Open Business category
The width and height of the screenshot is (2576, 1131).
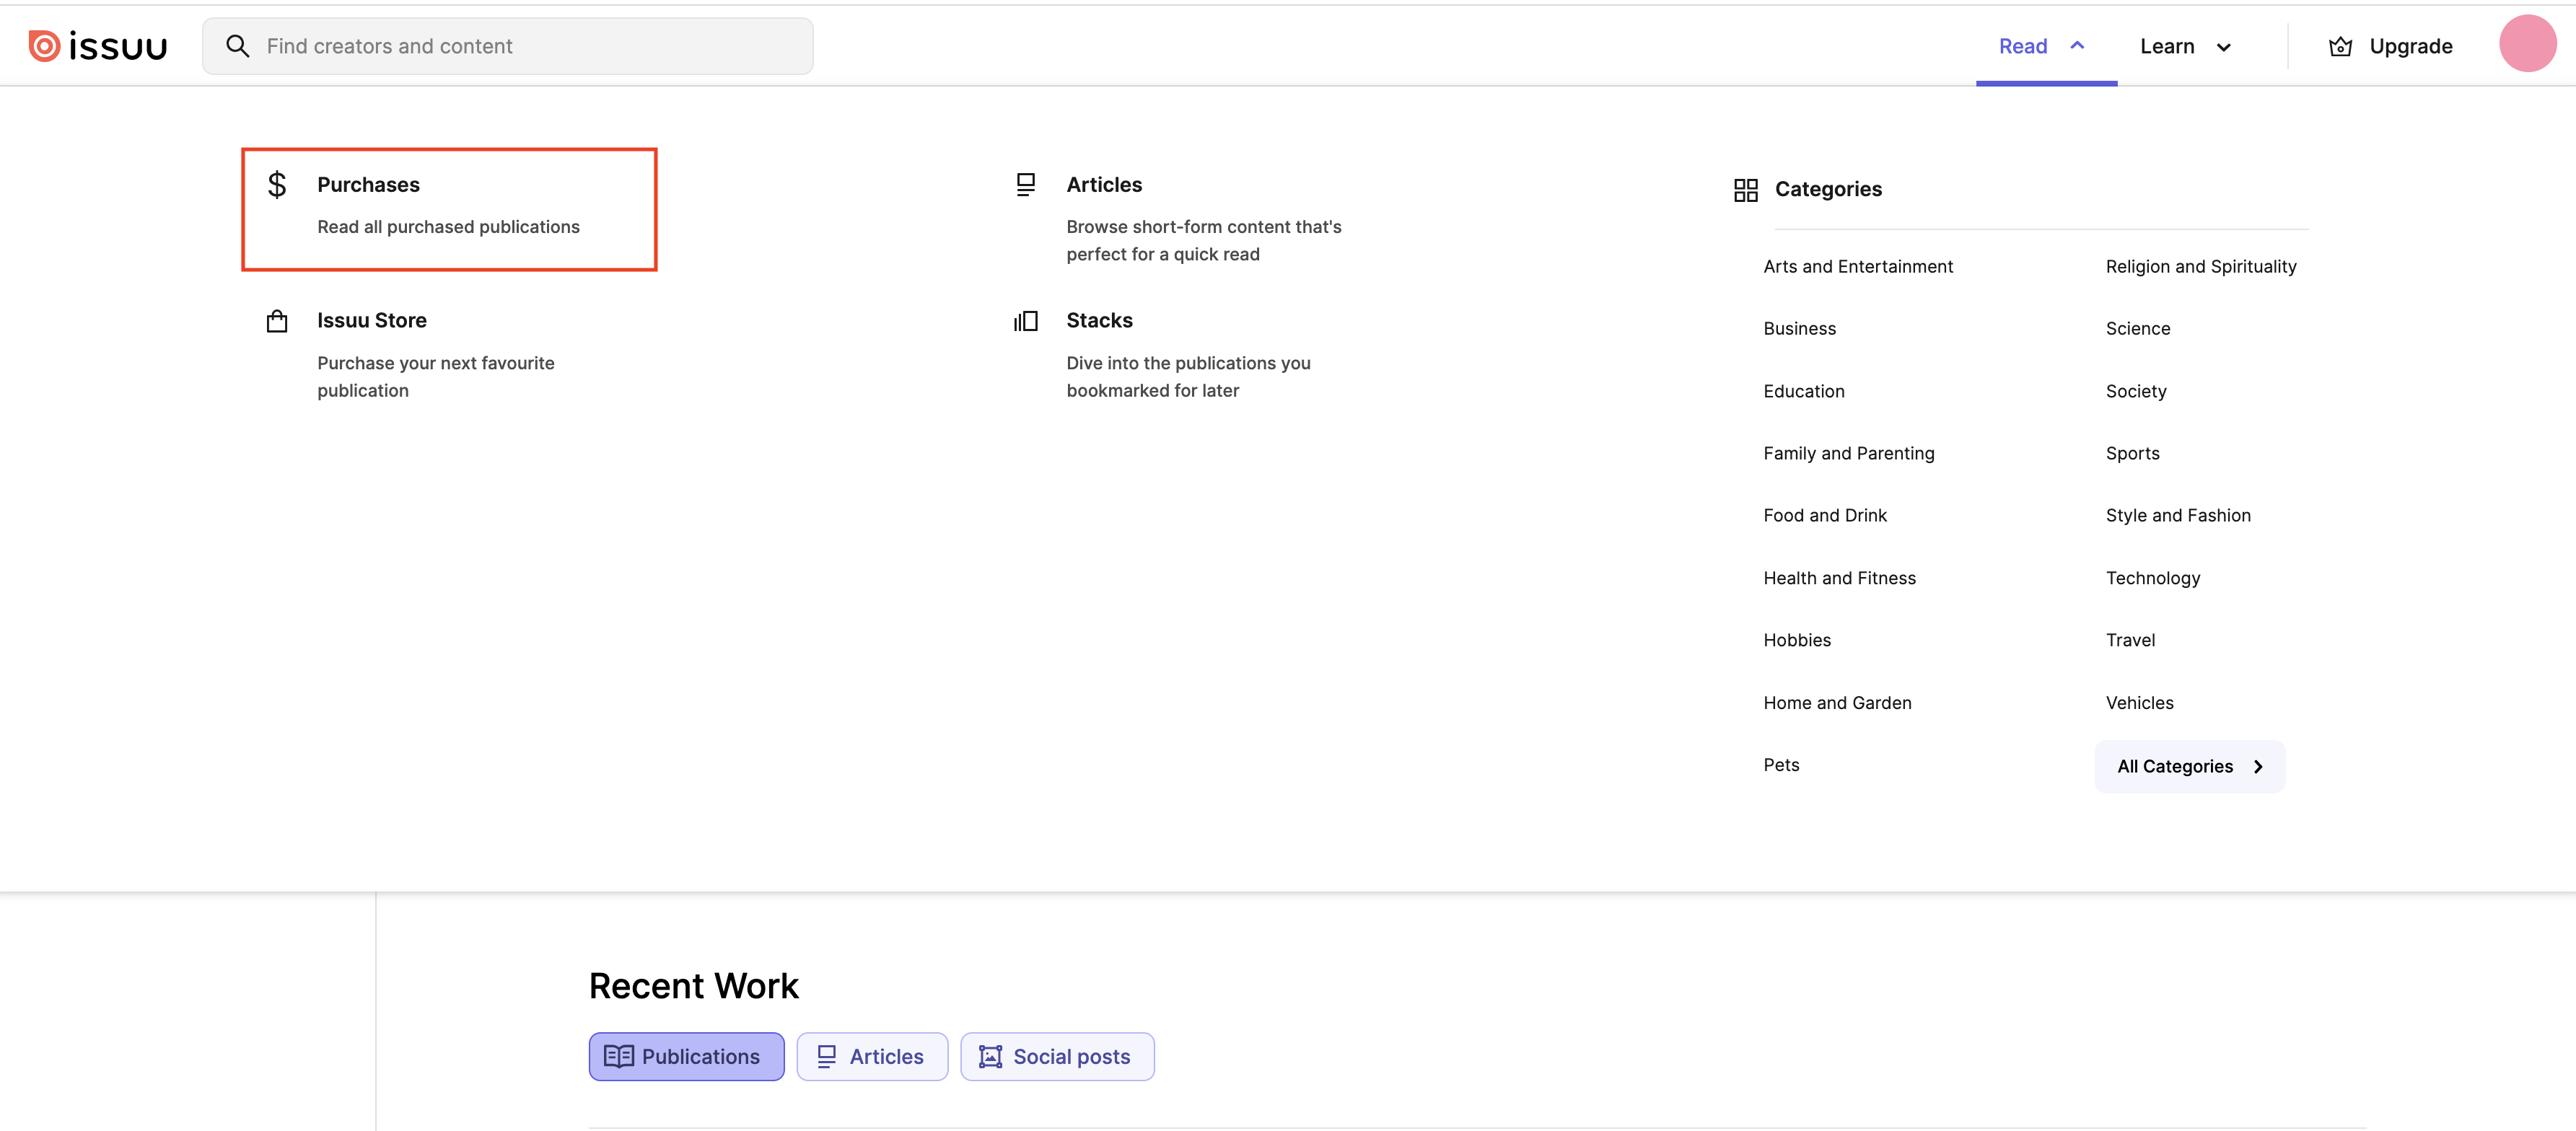[1799, 328]
